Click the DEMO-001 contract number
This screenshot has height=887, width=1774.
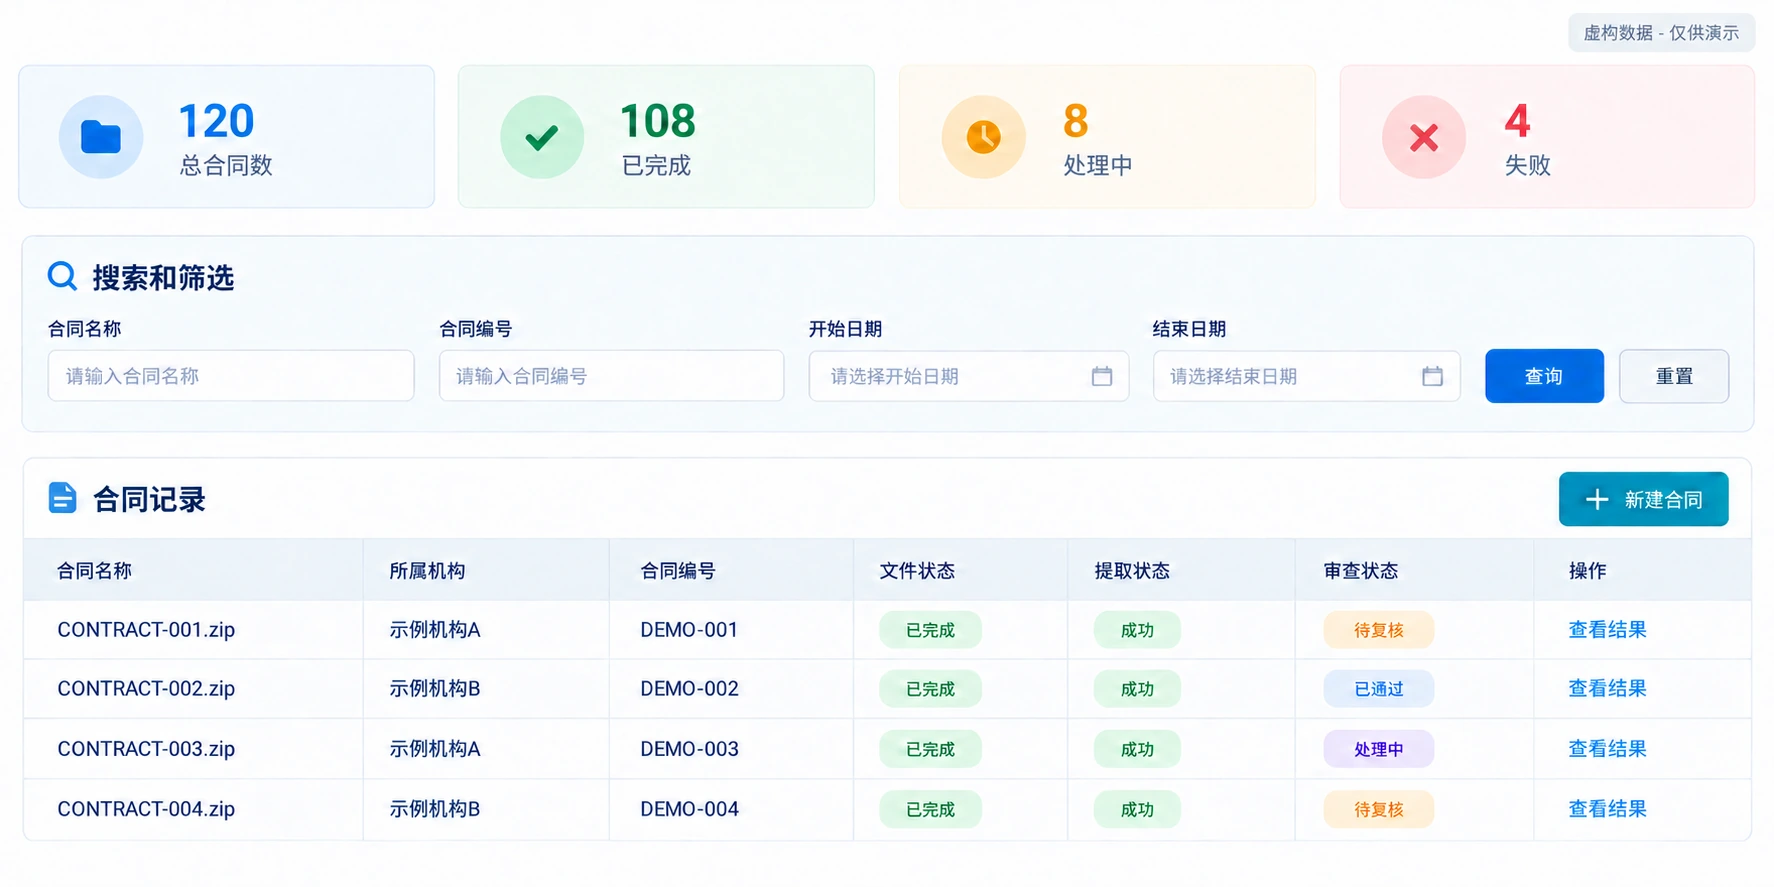[x=689, y=630]
